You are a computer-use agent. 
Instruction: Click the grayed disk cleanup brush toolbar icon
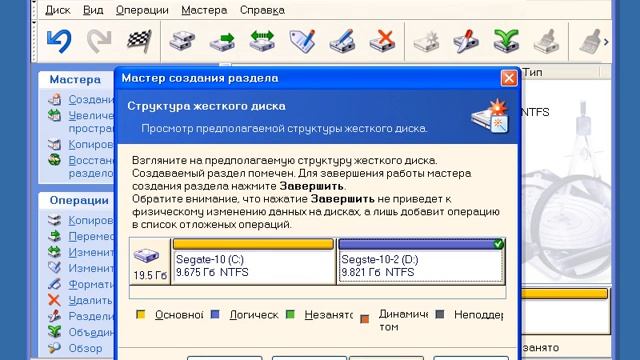(546, 41)
